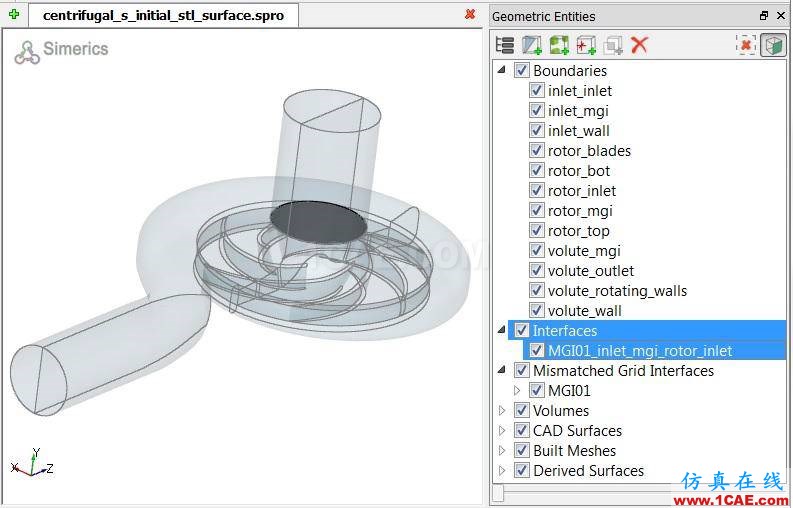Viewport: 793px width, 508px height.
Task: Select the MGI01_inlet_mgi_rotor_inlet item
Action: pos(640,351)
